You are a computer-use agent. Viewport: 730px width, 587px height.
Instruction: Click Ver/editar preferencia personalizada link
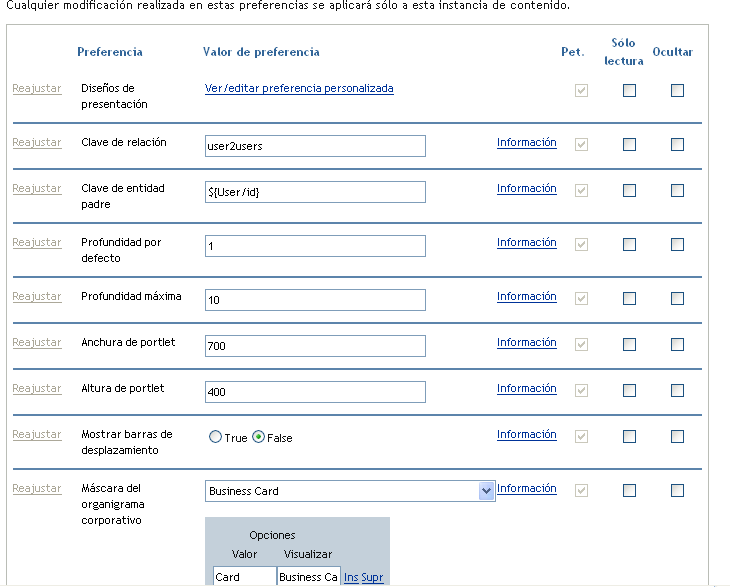click(x=299, y=88)
